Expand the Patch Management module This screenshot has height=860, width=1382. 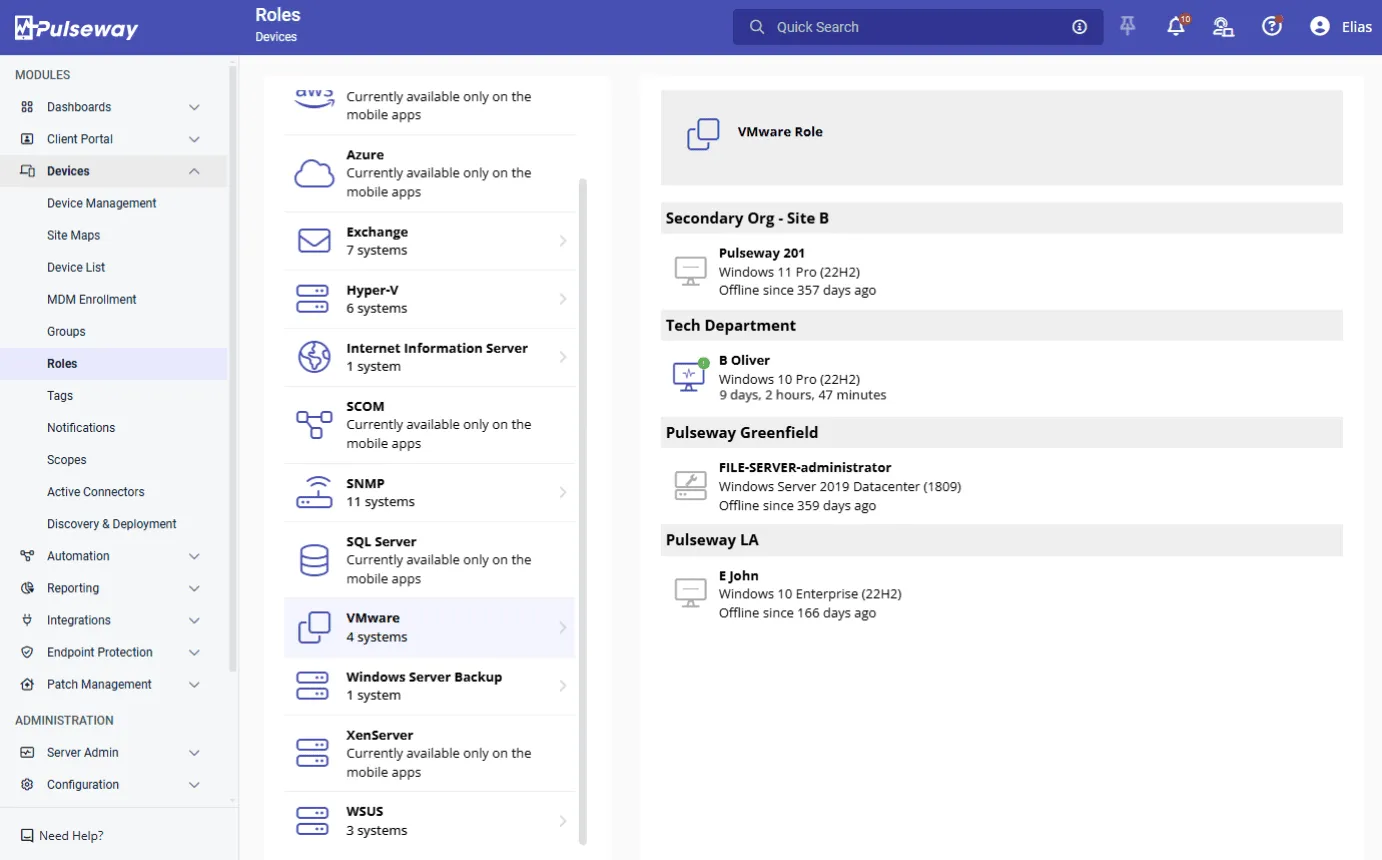194,684
